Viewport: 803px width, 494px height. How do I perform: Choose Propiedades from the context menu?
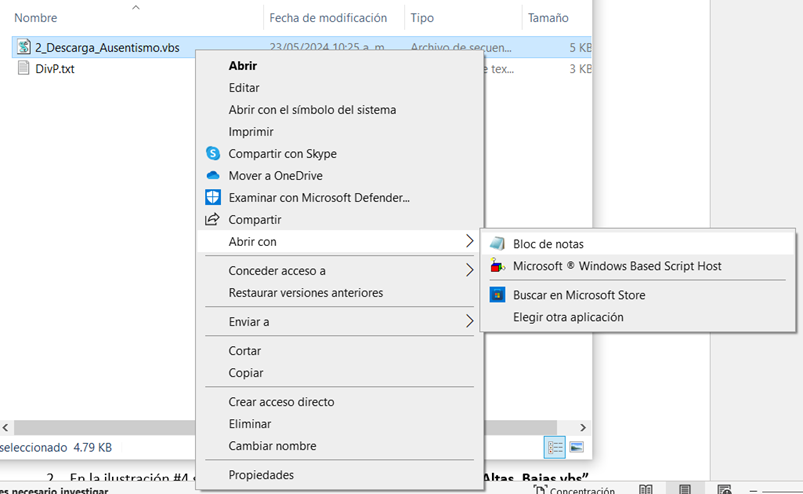tap(261, 475)
